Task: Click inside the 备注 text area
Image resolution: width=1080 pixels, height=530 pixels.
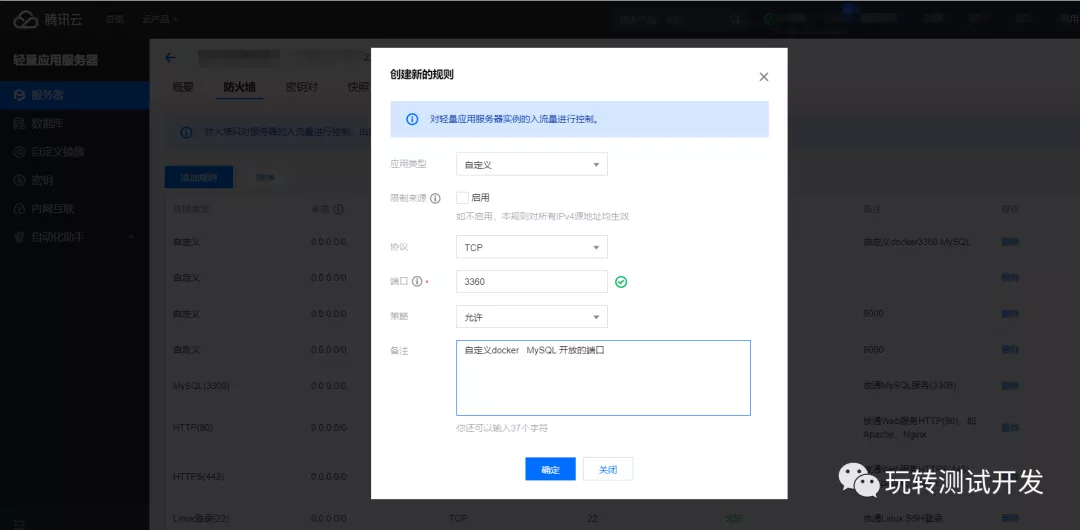Action: point(603,378)
